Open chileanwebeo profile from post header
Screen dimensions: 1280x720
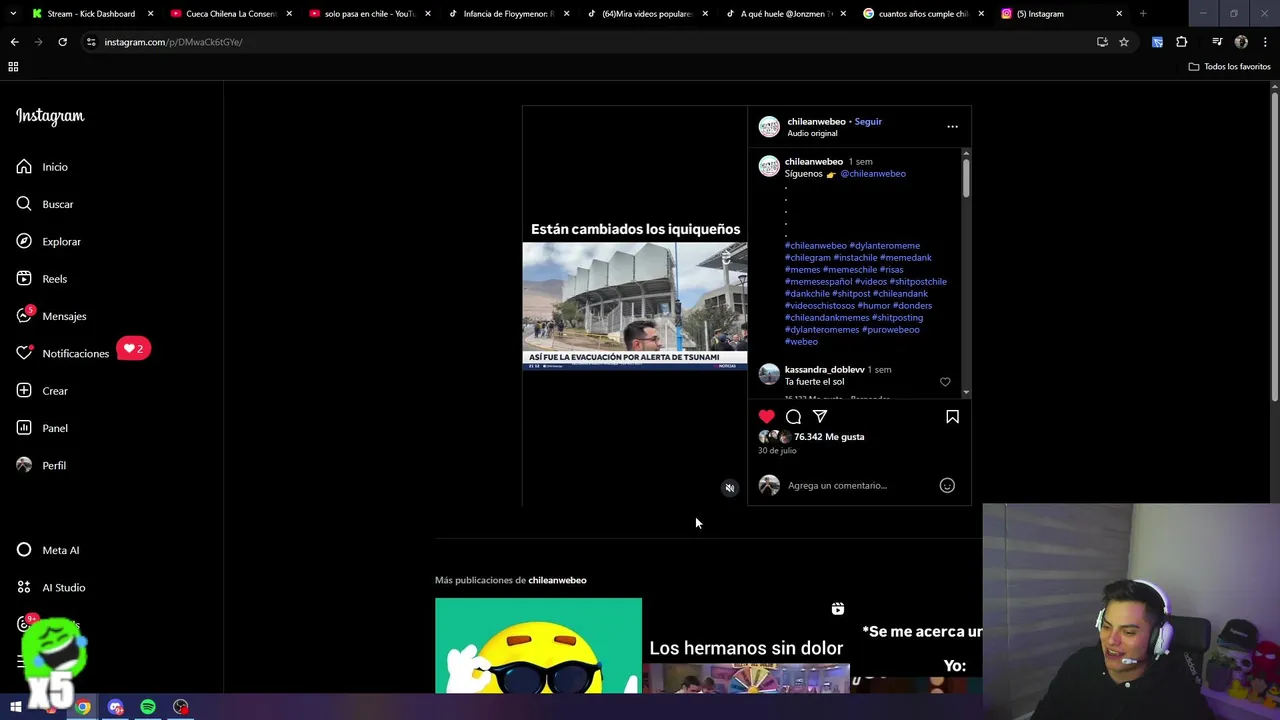tap(816, 121)
